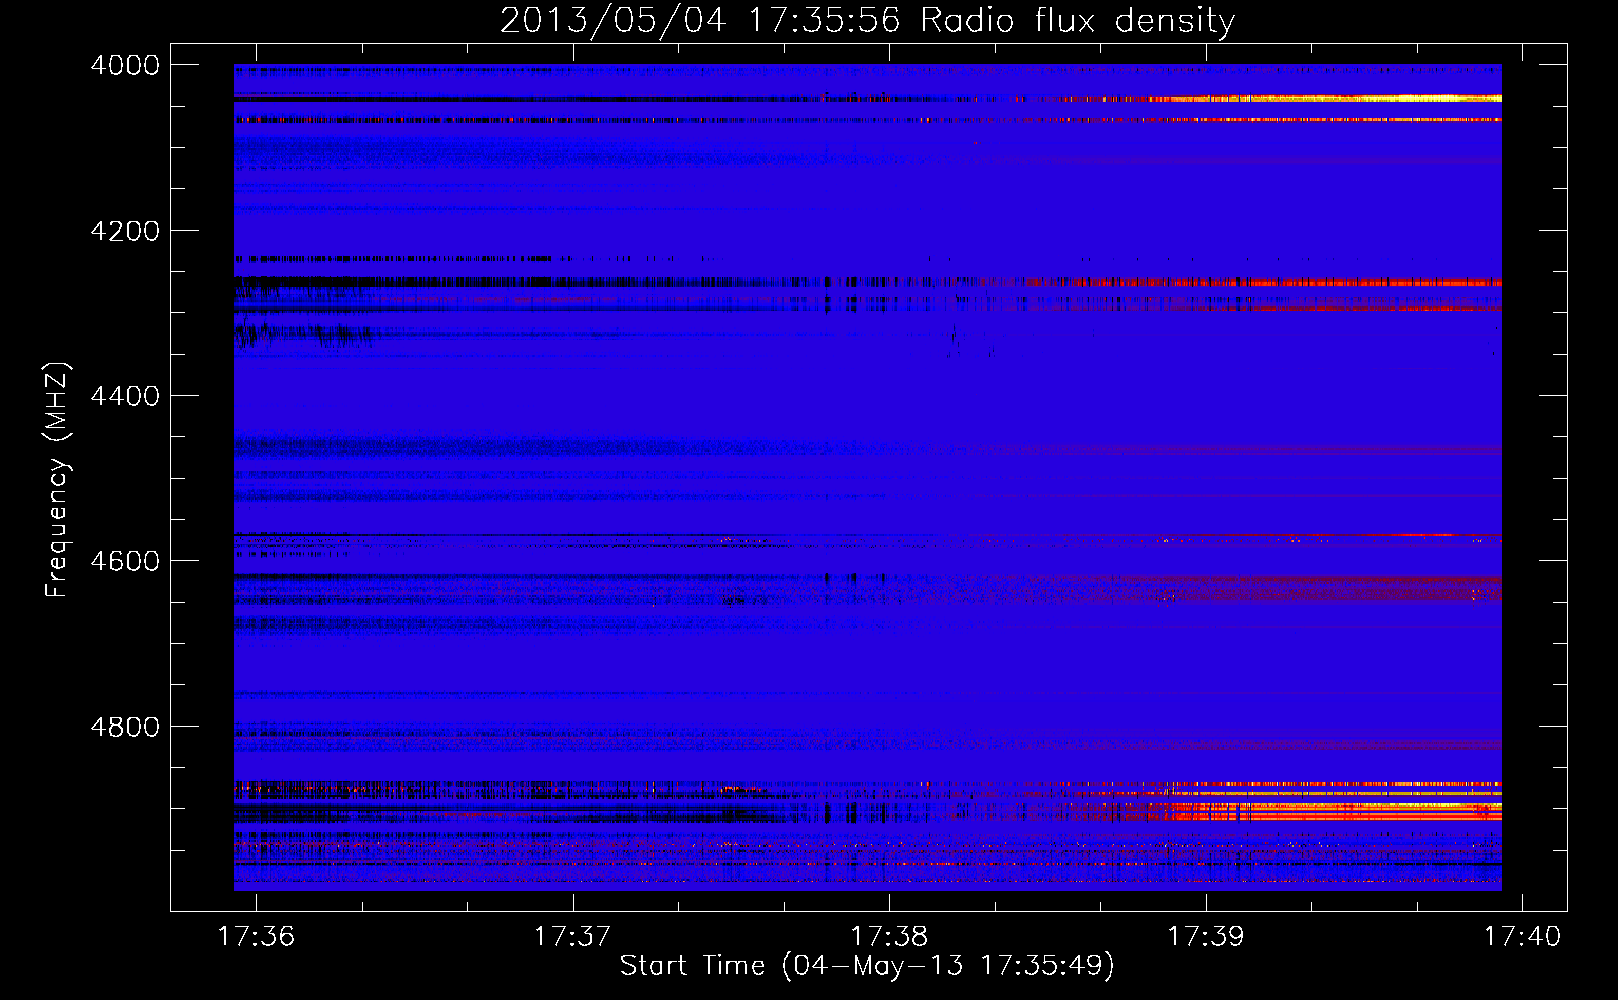This screenshot has width=1618, height=1000.
Task: Click the 'Start Time (04-May-13 17:35:49)' label
Action: point(867,966)
